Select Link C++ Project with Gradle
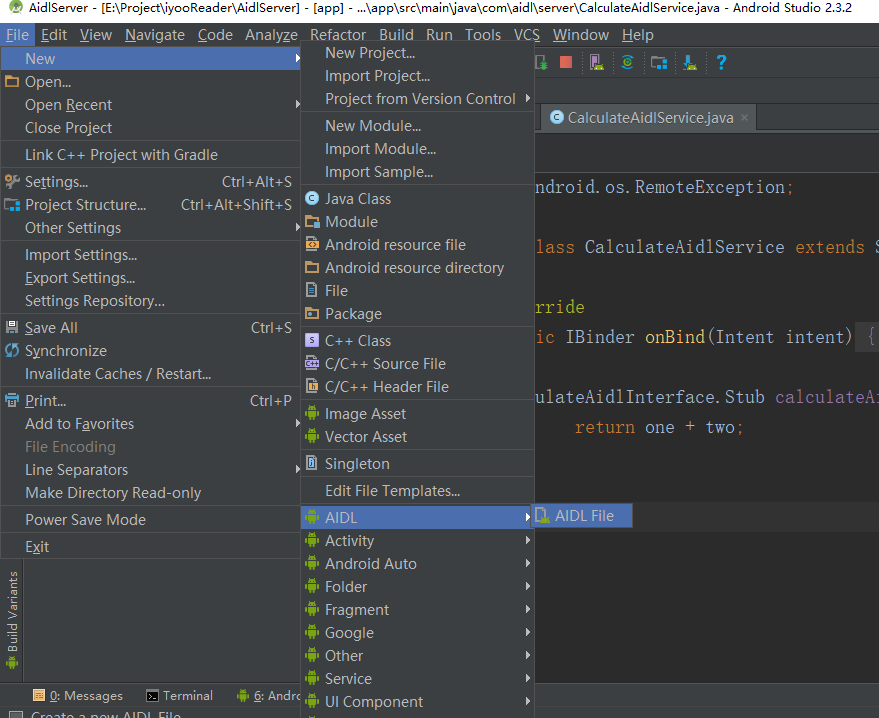This screenshot has width=879, height=718. click(x=150, y=154)
